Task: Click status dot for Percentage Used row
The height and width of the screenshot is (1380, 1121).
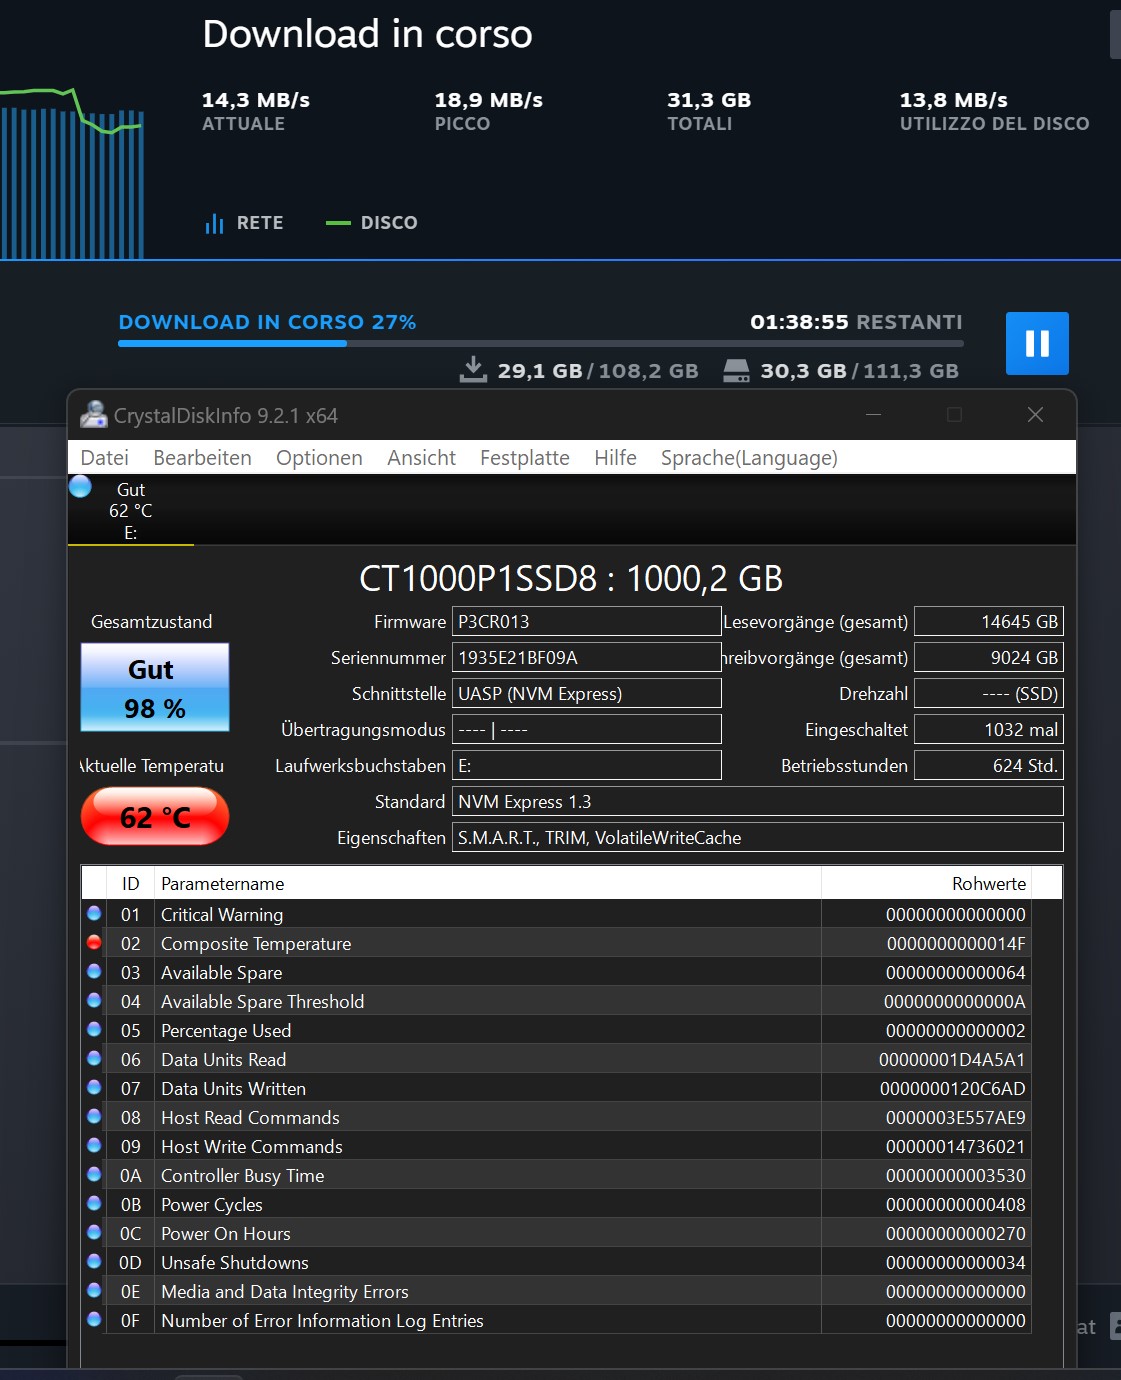Action: [94, 1029]
